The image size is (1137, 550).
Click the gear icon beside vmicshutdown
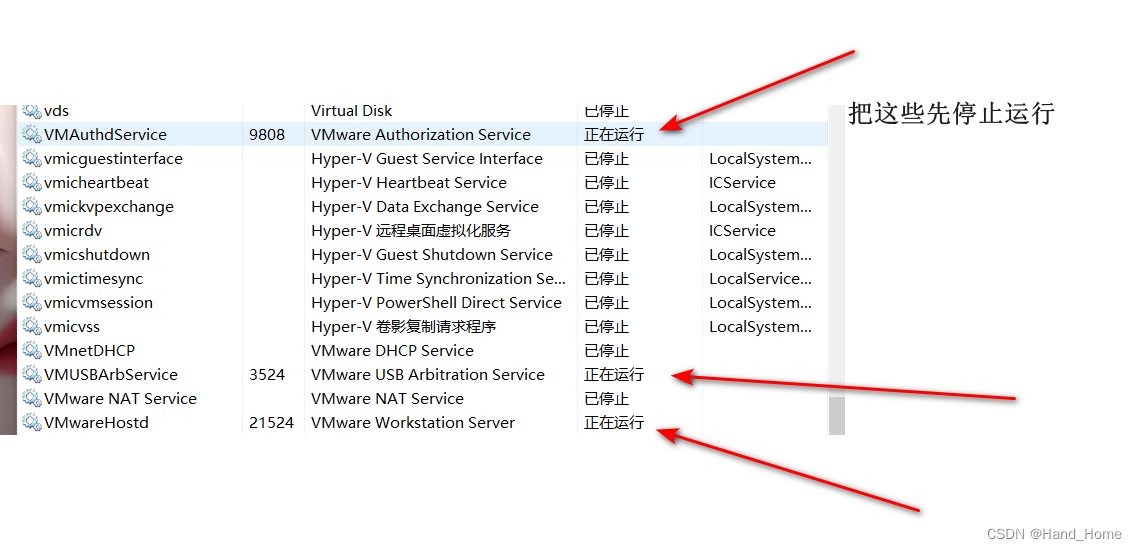pos(31,254)
